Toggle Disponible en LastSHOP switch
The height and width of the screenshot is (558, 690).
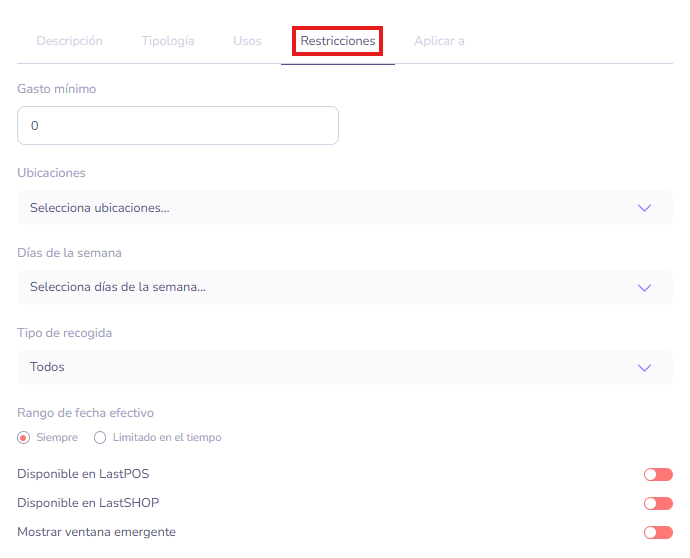657,504
